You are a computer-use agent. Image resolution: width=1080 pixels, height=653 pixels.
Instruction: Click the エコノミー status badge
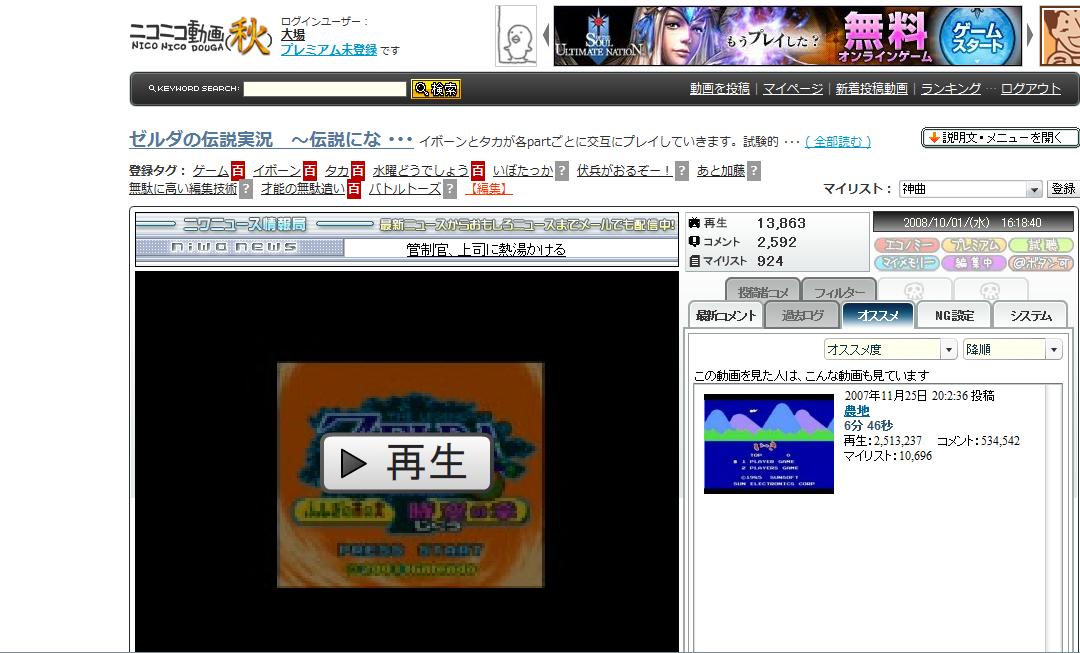(907, 245)
